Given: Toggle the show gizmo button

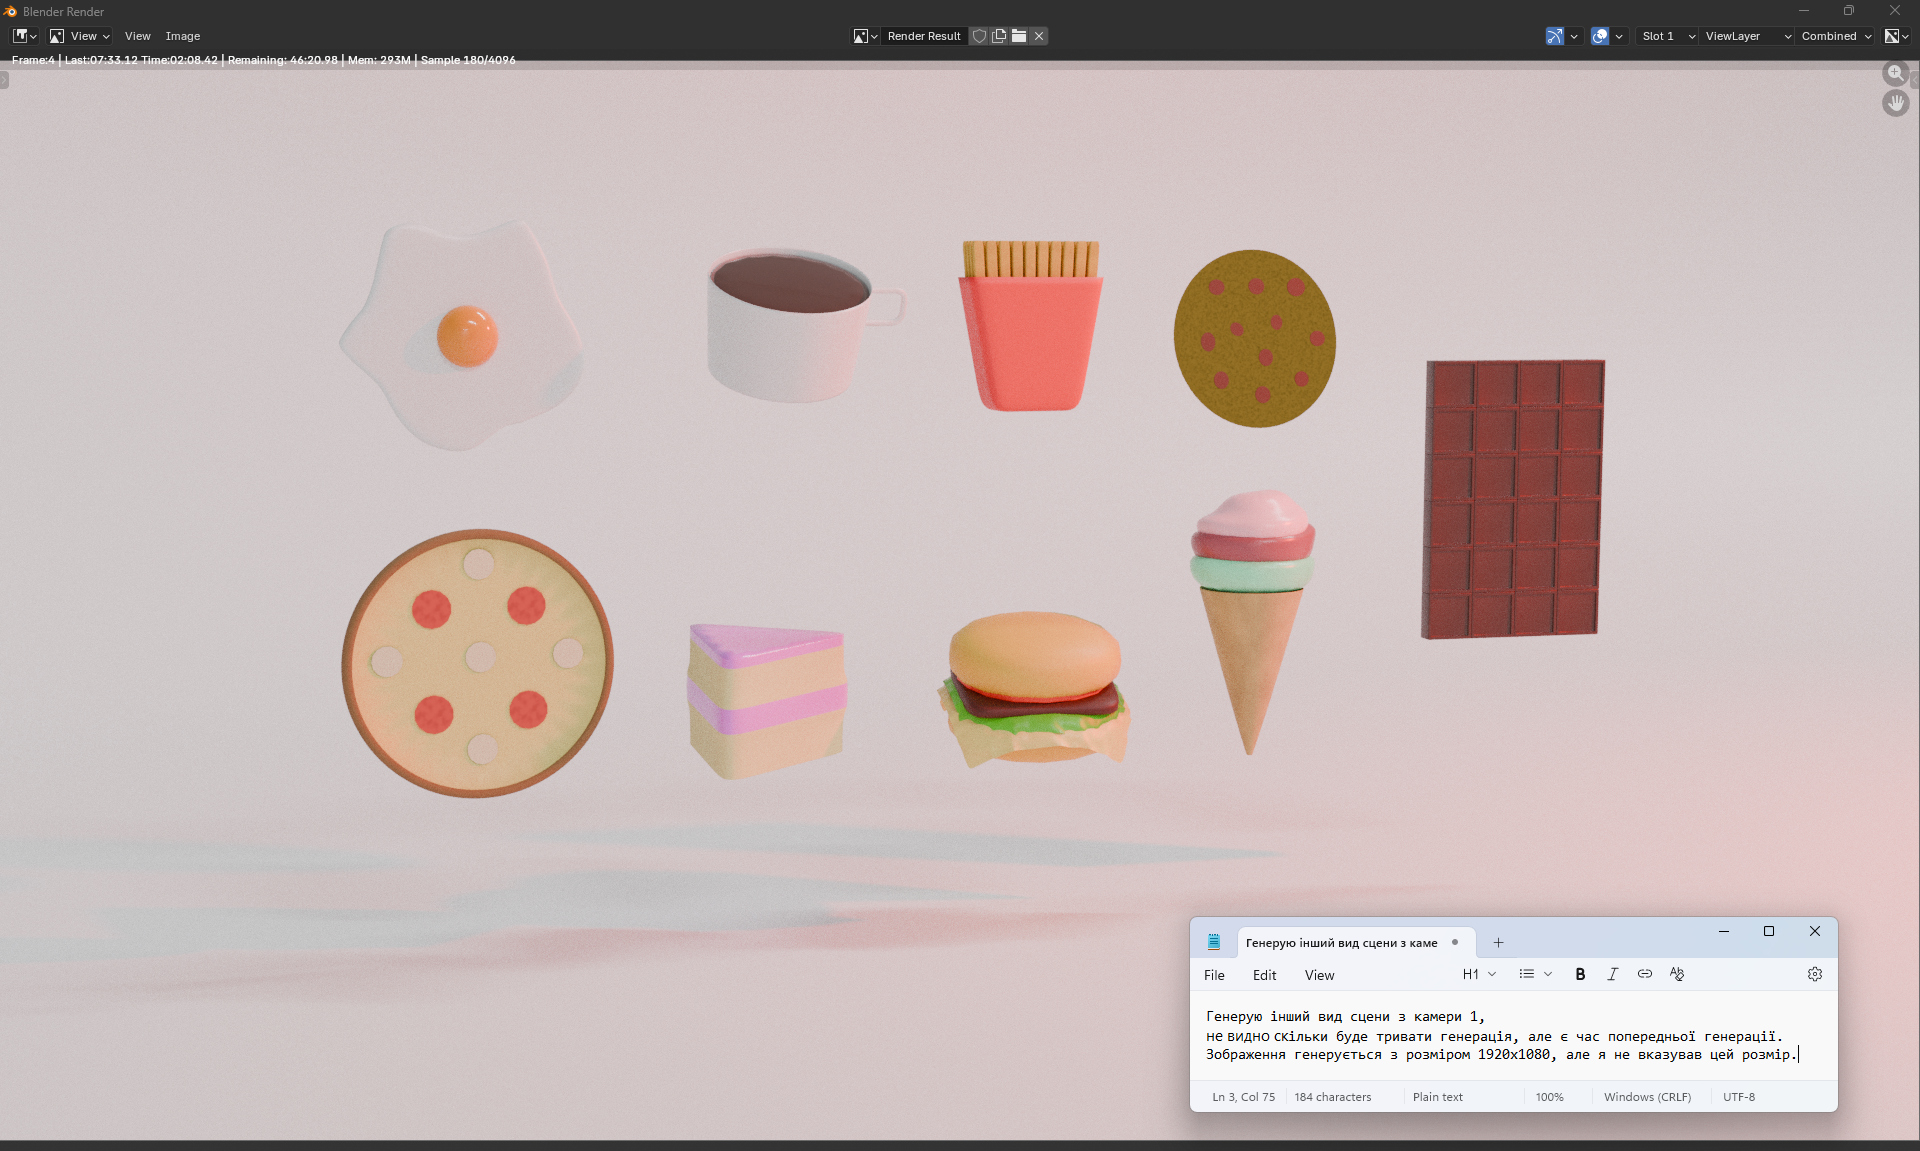Looking at the screenshot, I should [x=1555, y=36].
